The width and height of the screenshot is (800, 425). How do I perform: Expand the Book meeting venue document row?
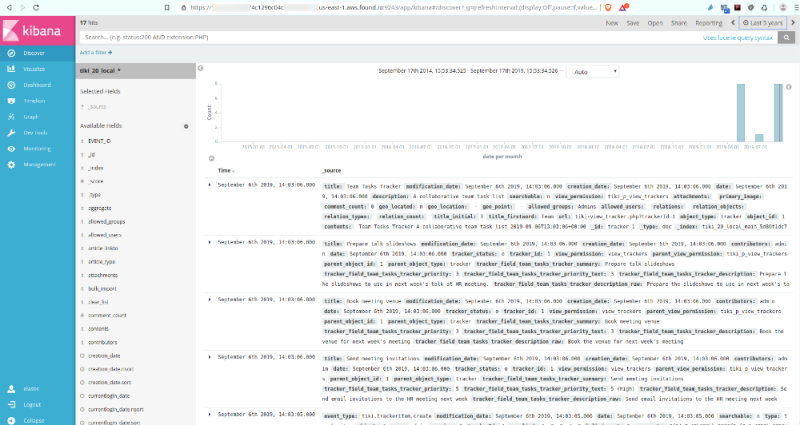point(209,299)
